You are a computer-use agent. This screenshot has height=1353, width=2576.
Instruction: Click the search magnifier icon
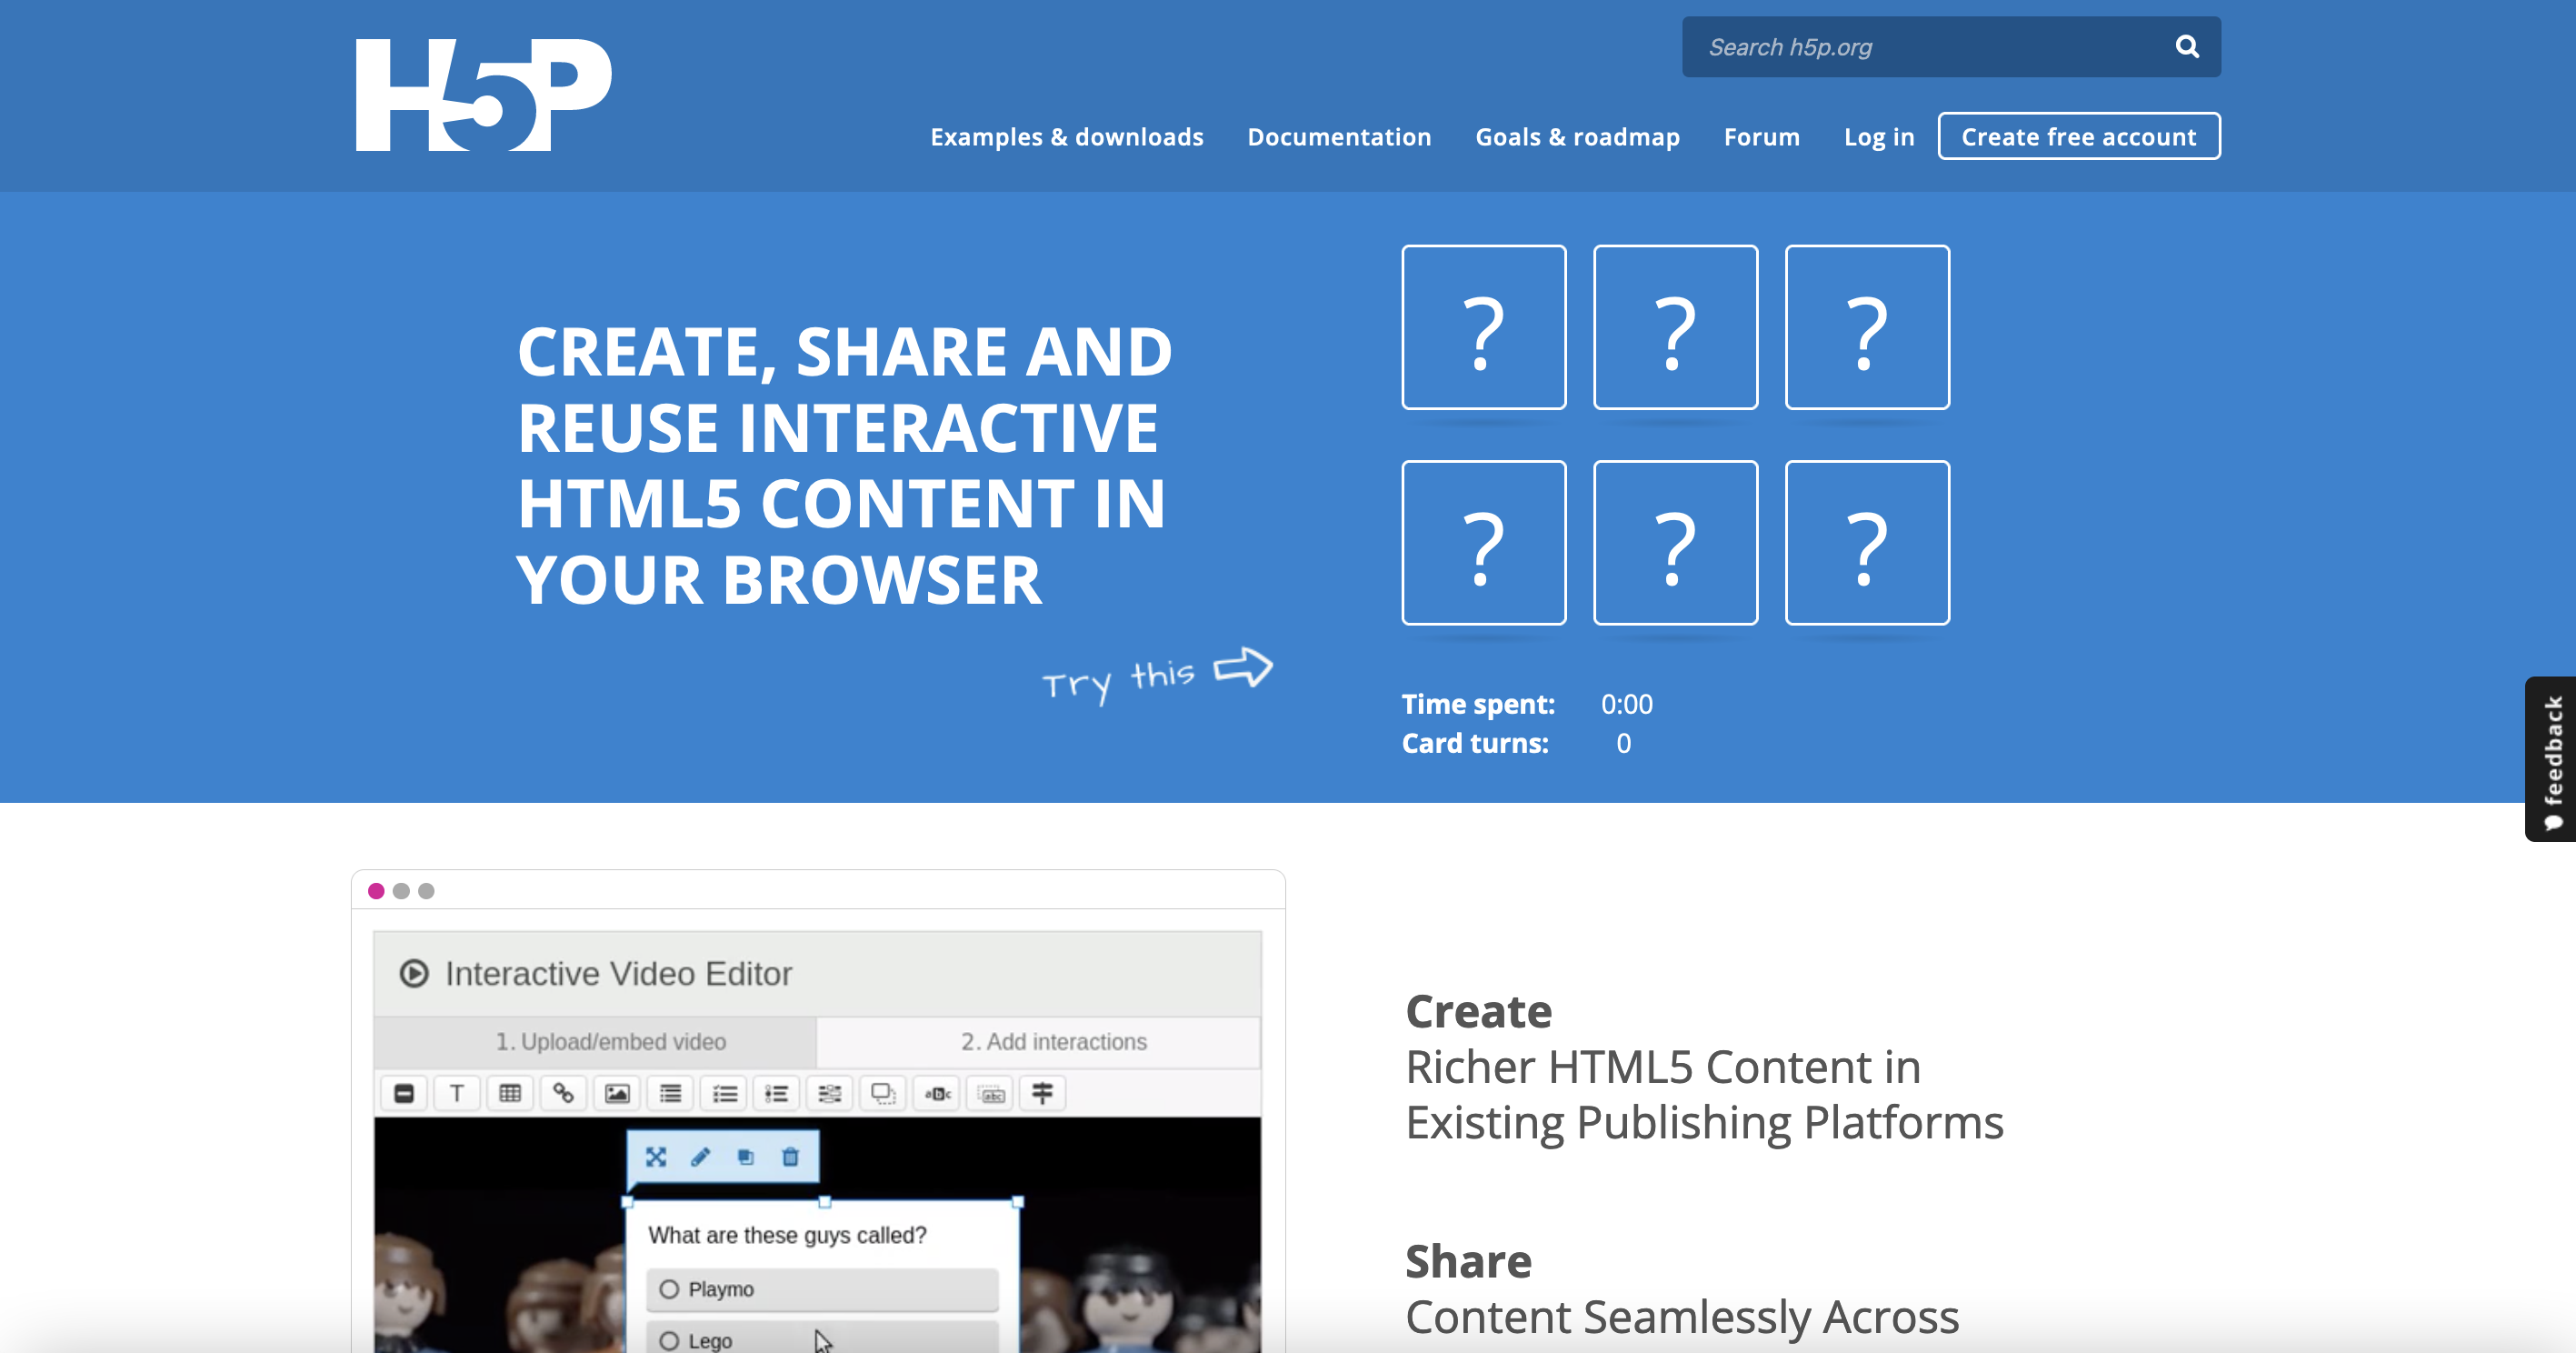coord(2186,46)
